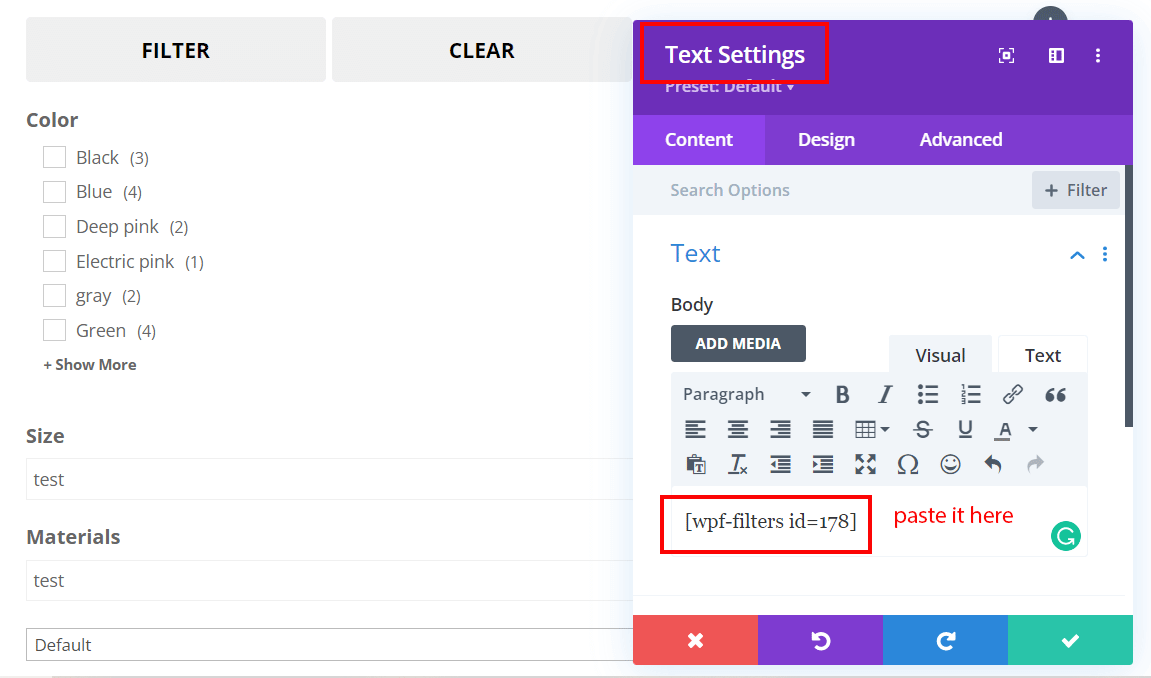Click the CLEAR button
1151x678 pixels.
(482, 50)
